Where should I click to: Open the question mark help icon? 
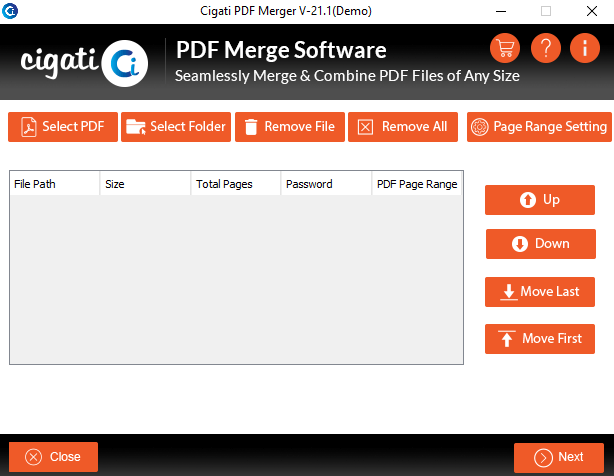[x=546, y=49]
